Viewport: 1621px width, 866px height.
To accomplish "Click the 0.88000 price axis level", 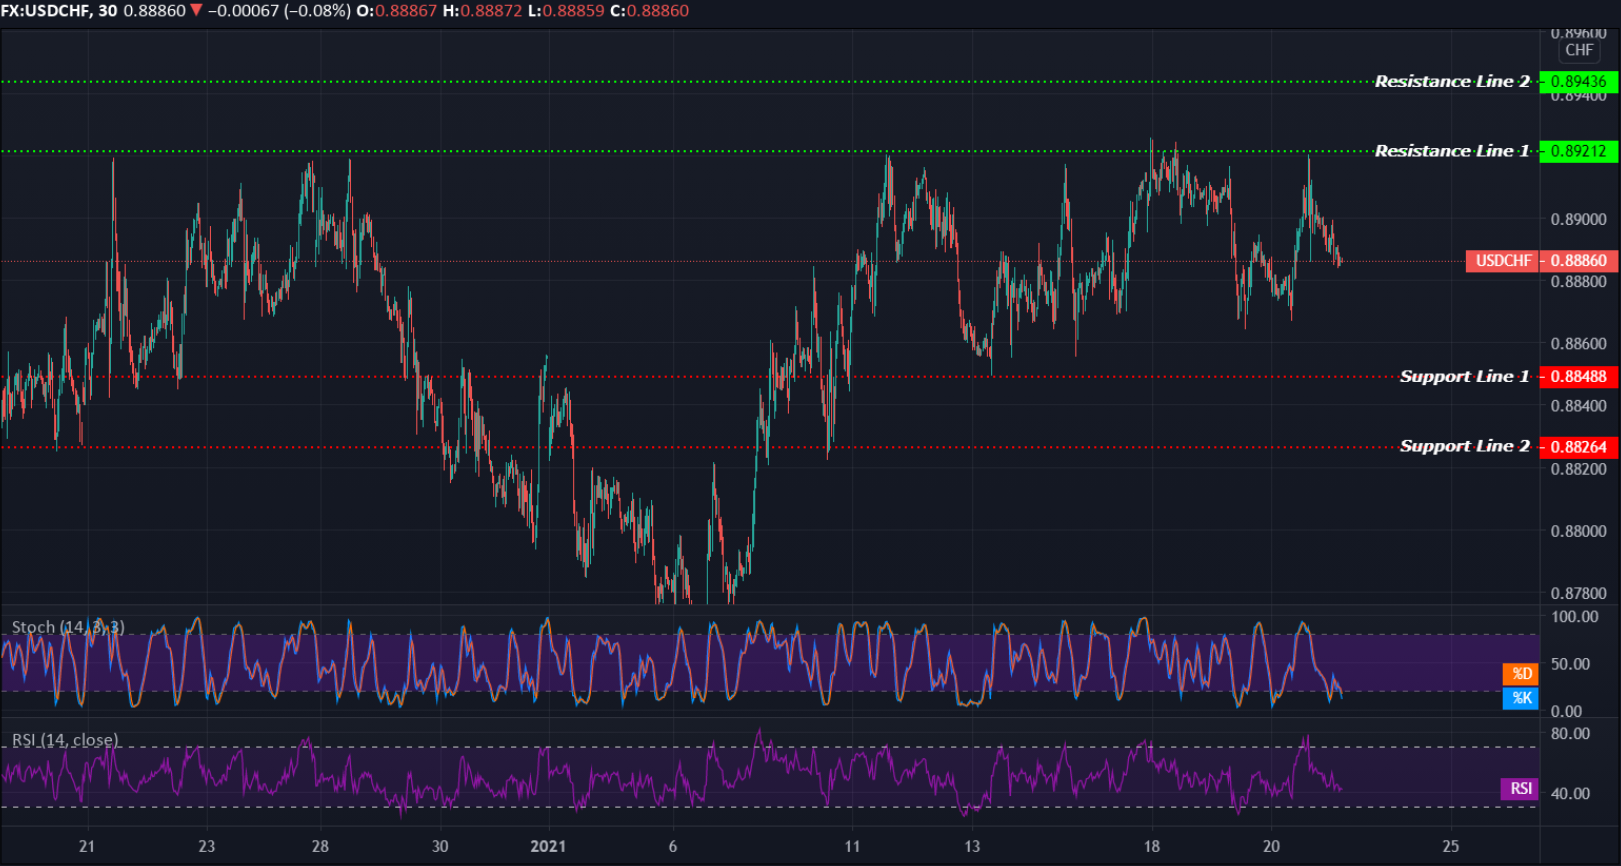I will 1579,531.
